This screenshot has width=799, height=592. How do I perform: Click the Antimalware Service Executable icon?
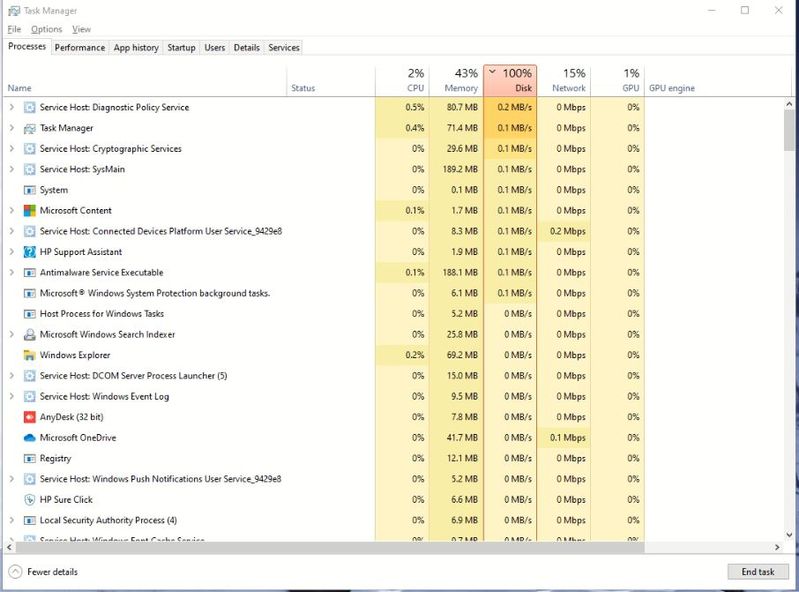30,273
